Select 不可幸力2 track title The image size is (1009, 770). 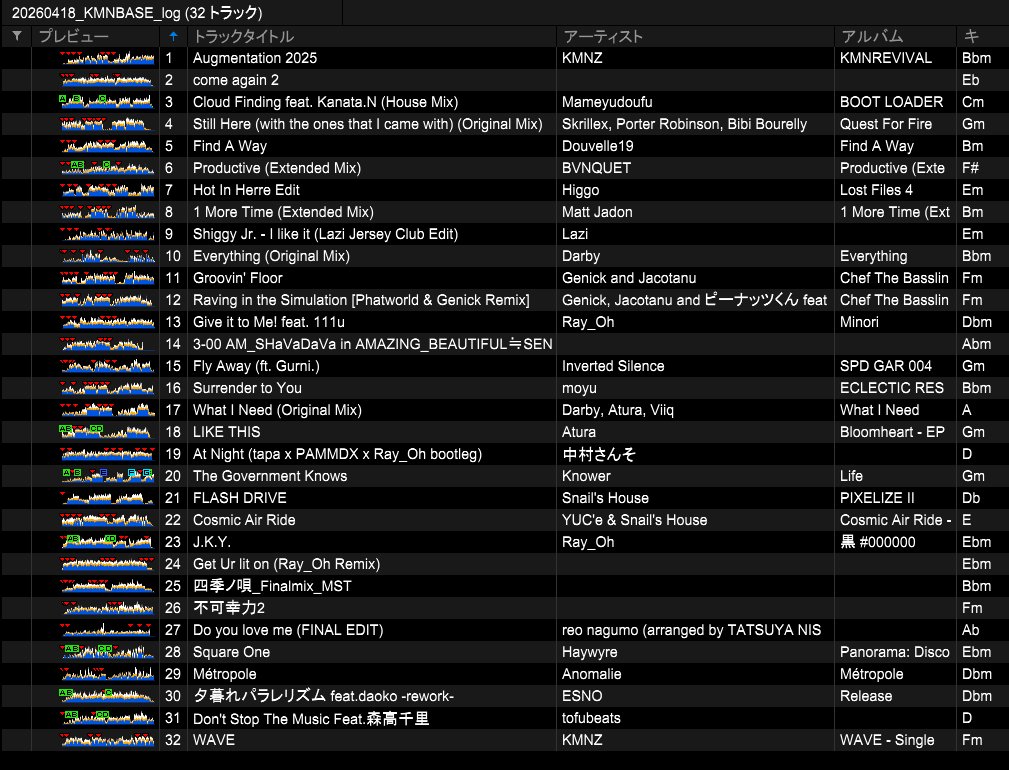[228, 608]
